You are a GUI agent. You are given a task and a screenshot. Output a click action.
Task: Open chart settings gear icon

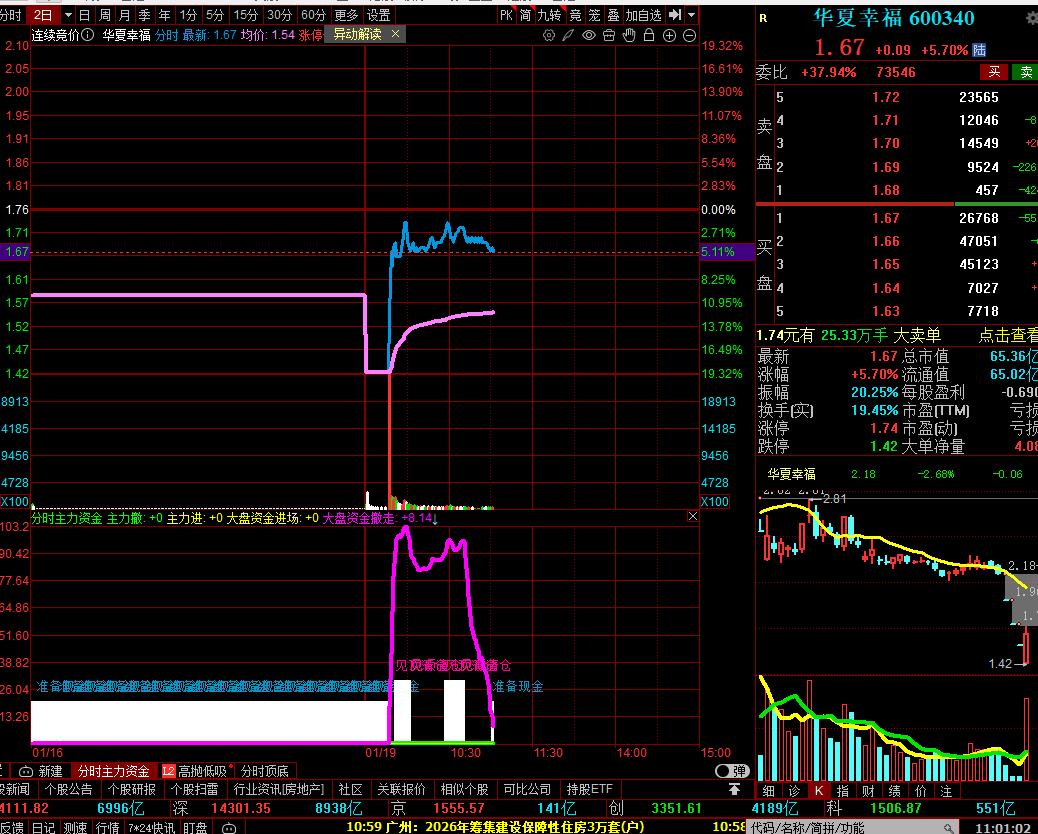point(549,35)
